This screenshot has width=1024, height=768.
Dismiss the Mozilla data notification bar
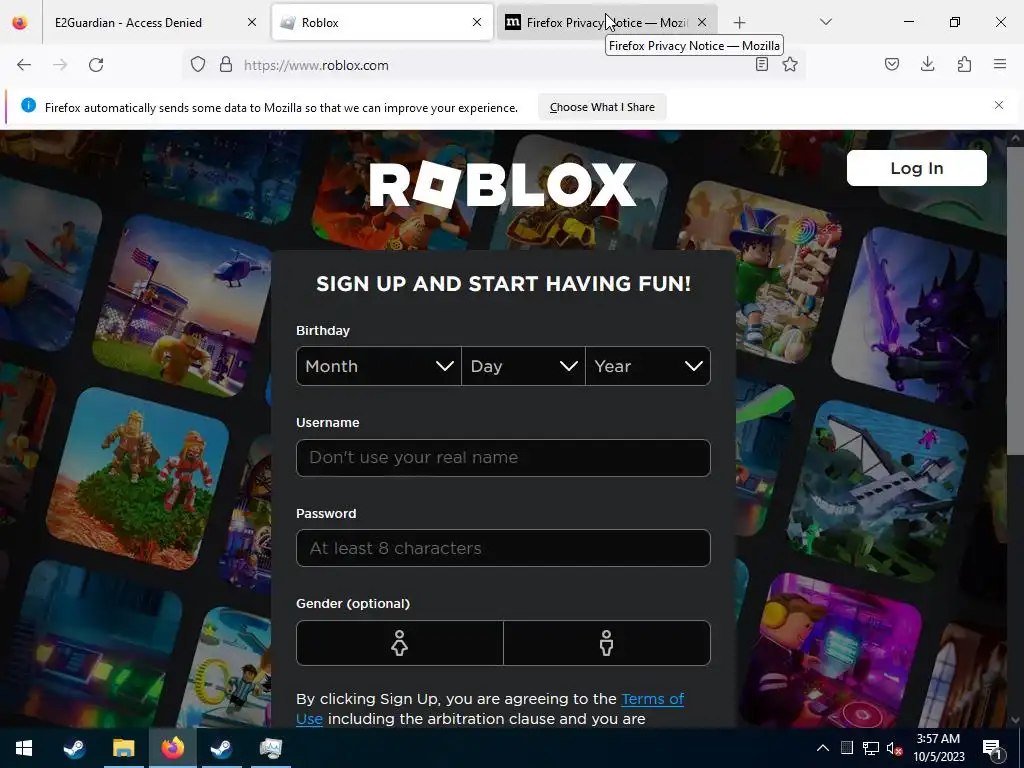click(999, 105)
